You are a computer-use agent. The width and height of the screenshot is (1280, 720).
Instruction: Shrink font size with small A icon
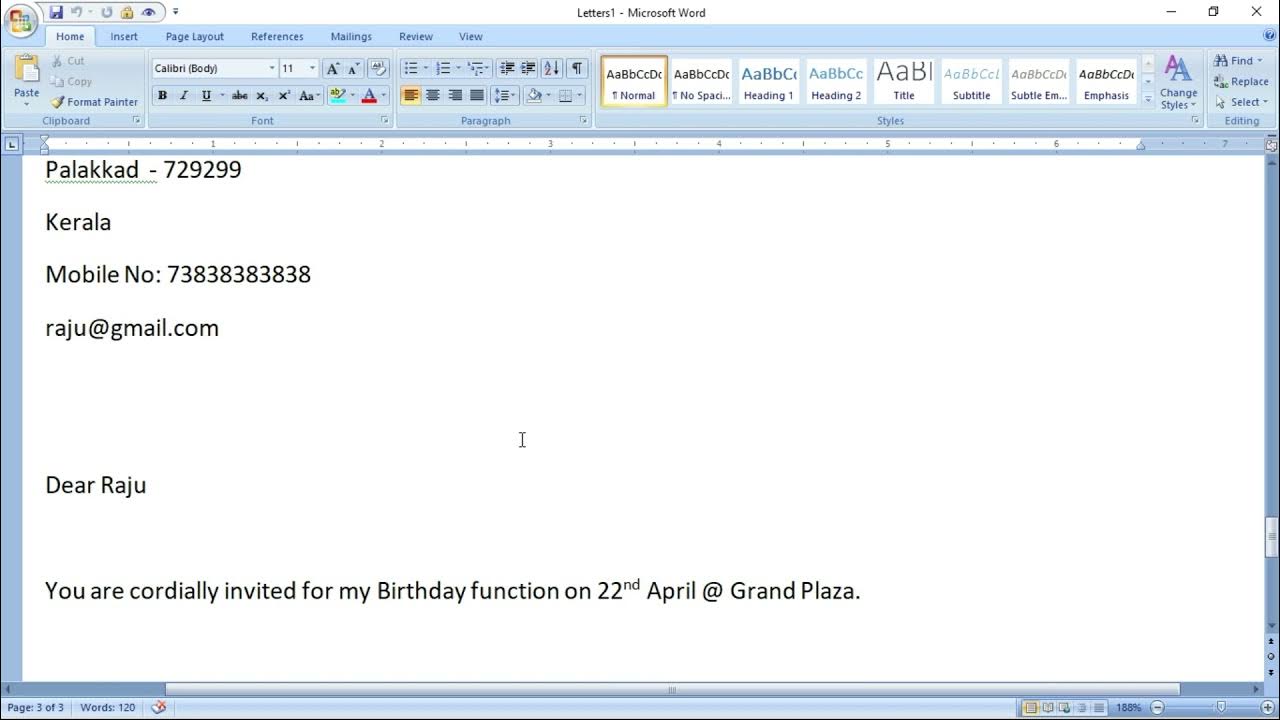[x=353, y=68]
